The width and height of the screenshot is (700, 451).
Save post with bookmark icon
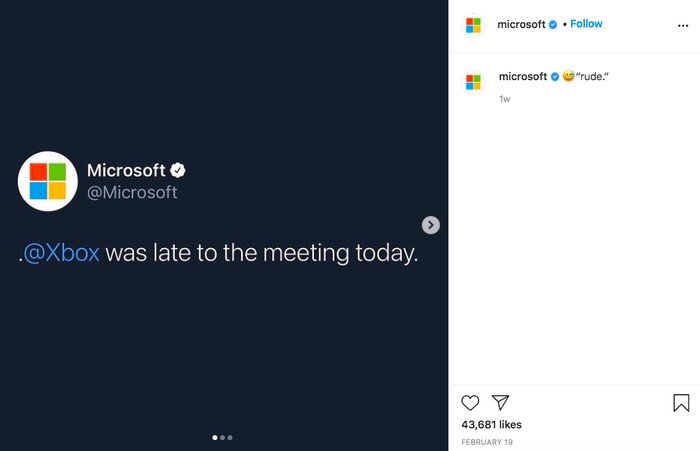click(x=681, y=403)
